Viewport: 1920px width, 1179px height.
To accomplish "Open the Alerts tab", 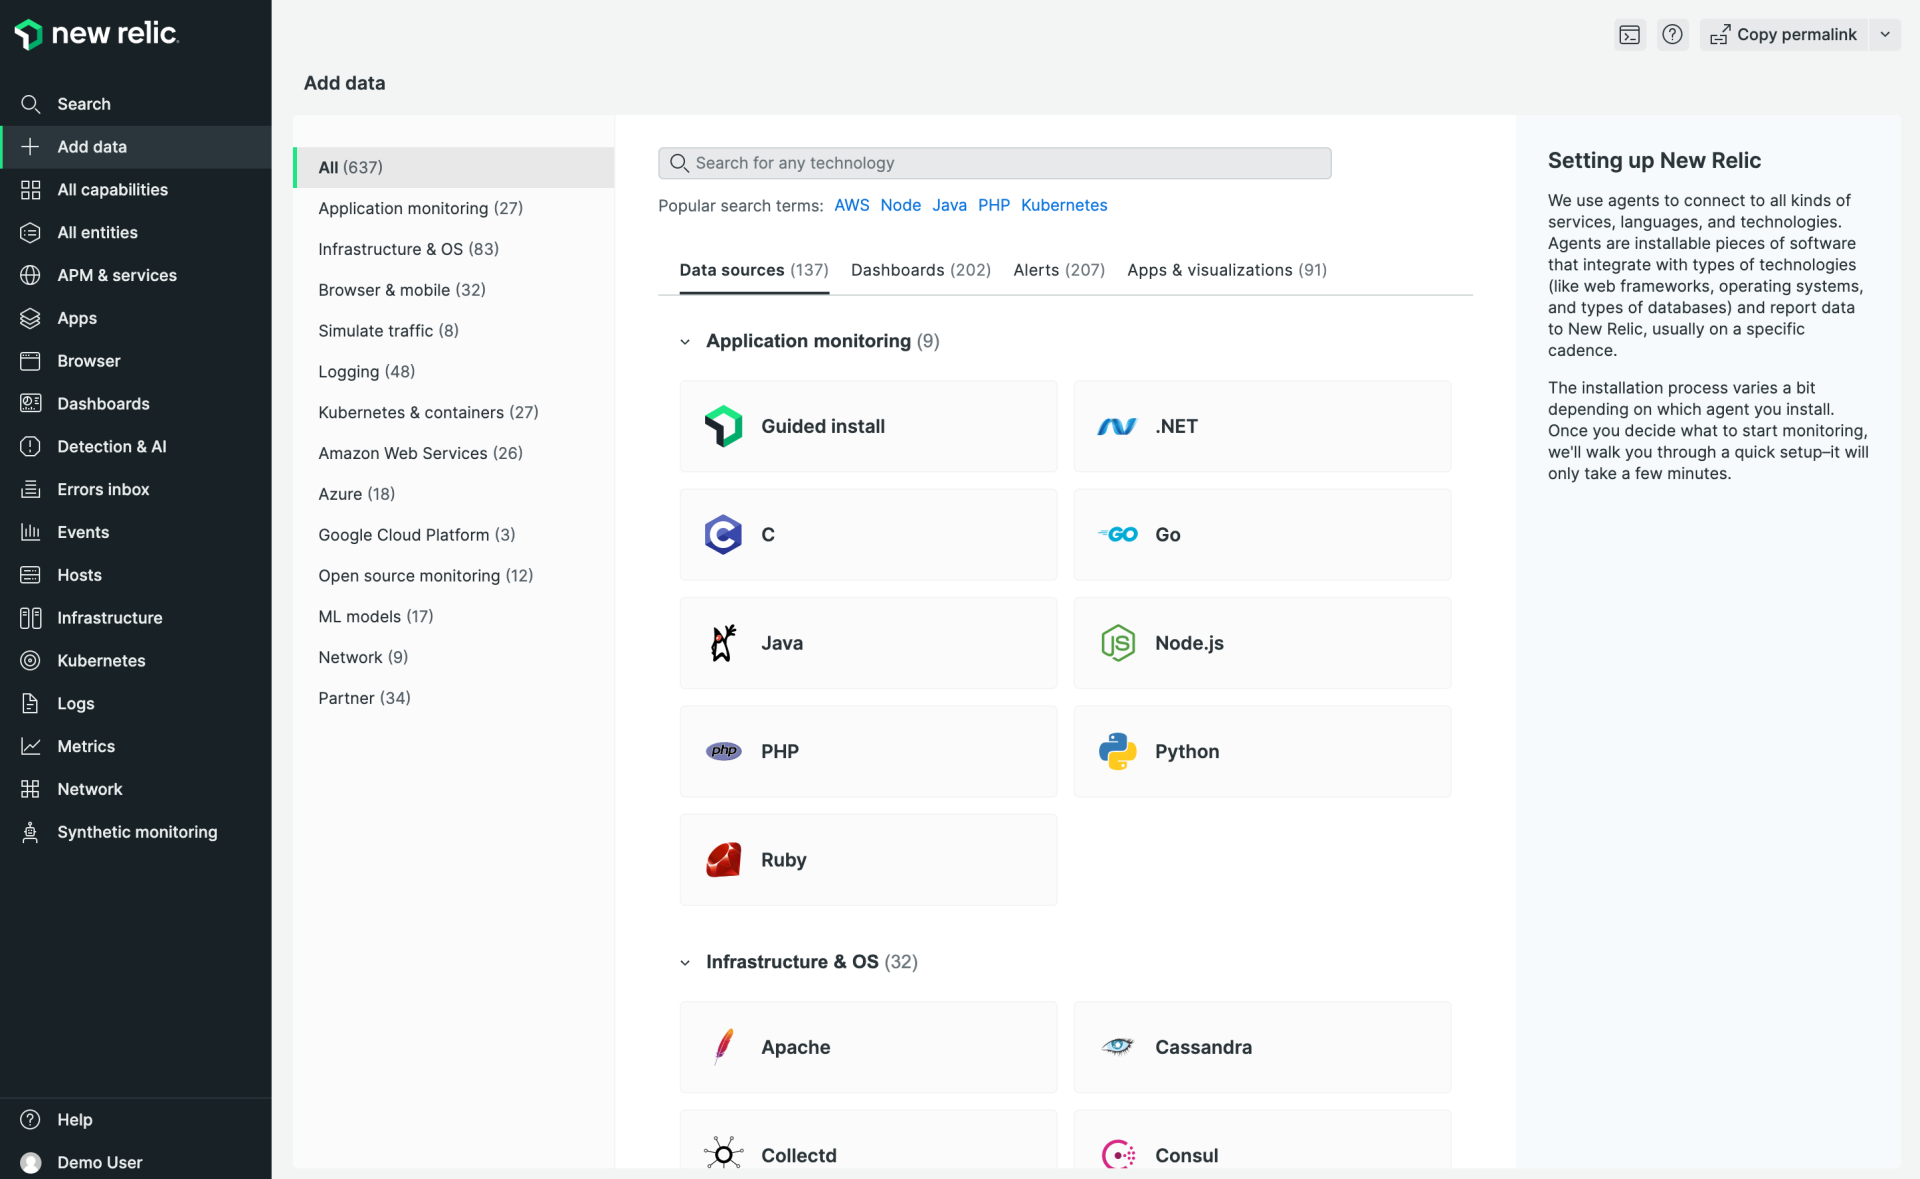I will [x=1058, y=270].
